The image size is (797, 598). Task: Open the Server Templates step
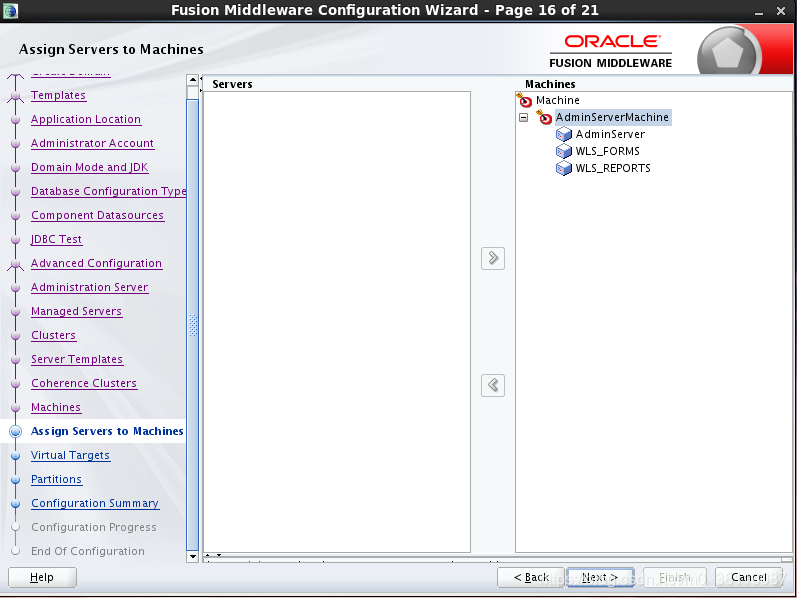pos(77,359)
